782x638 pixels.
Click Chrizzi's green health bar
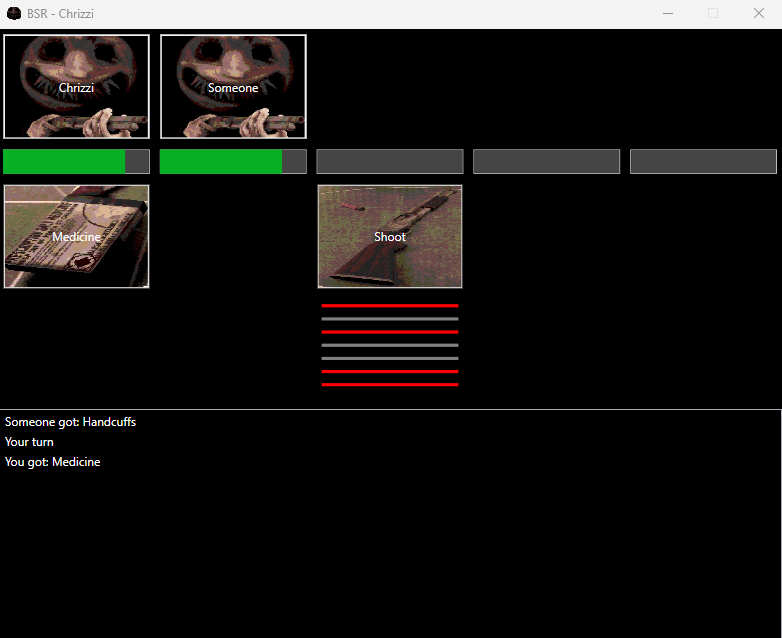pyautogui.click(x=76, y=162)
